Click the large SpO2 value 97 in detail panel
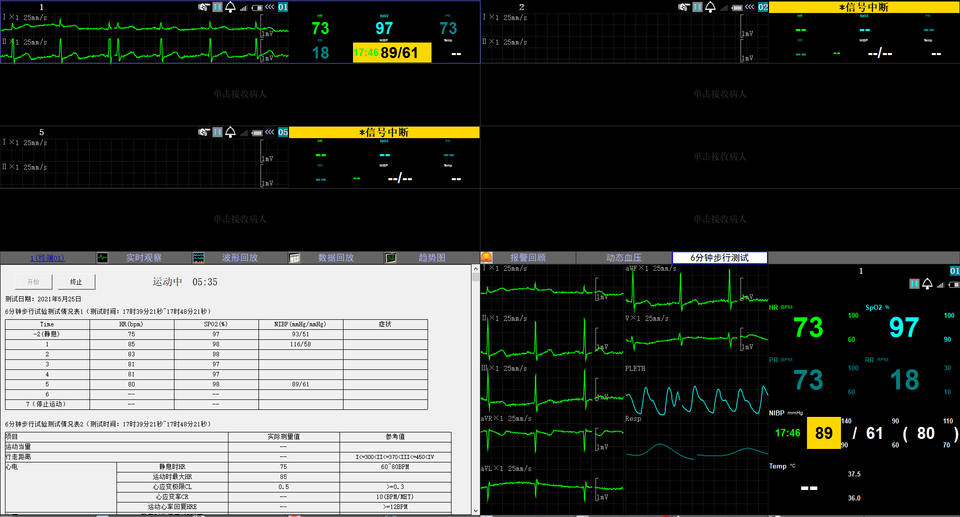This screenshot has width=960, height=517. pos(904,328)
